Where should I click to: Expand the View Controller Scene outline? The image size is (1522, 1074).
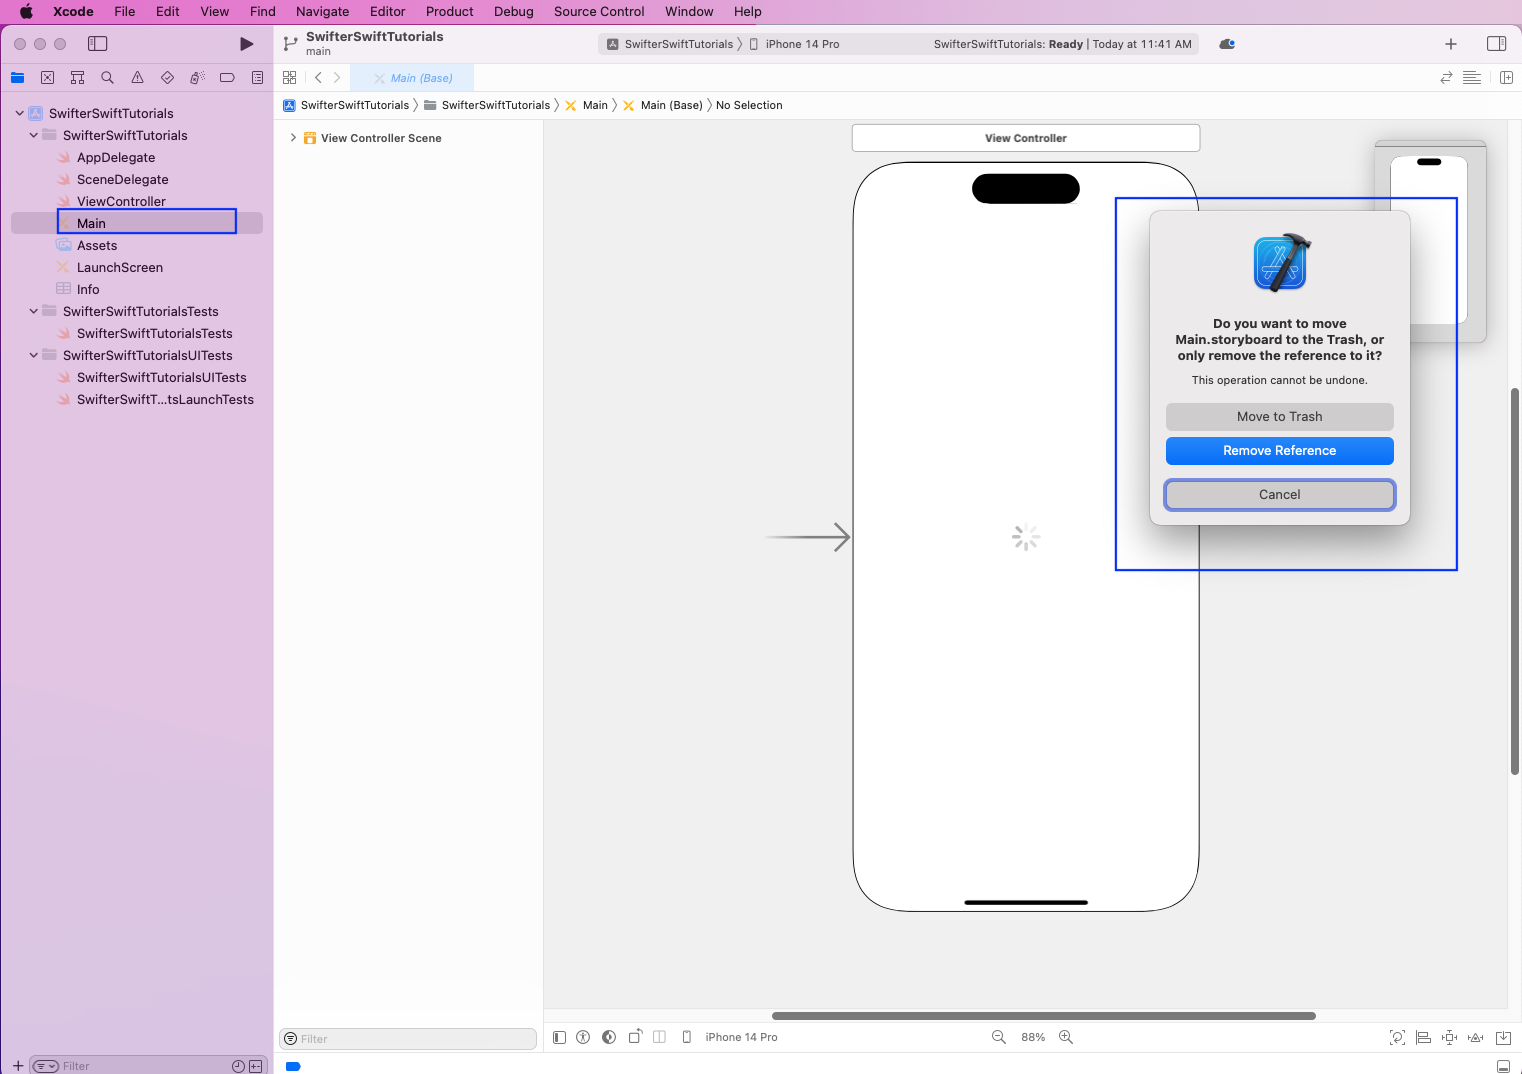click(x=293, y=138)
